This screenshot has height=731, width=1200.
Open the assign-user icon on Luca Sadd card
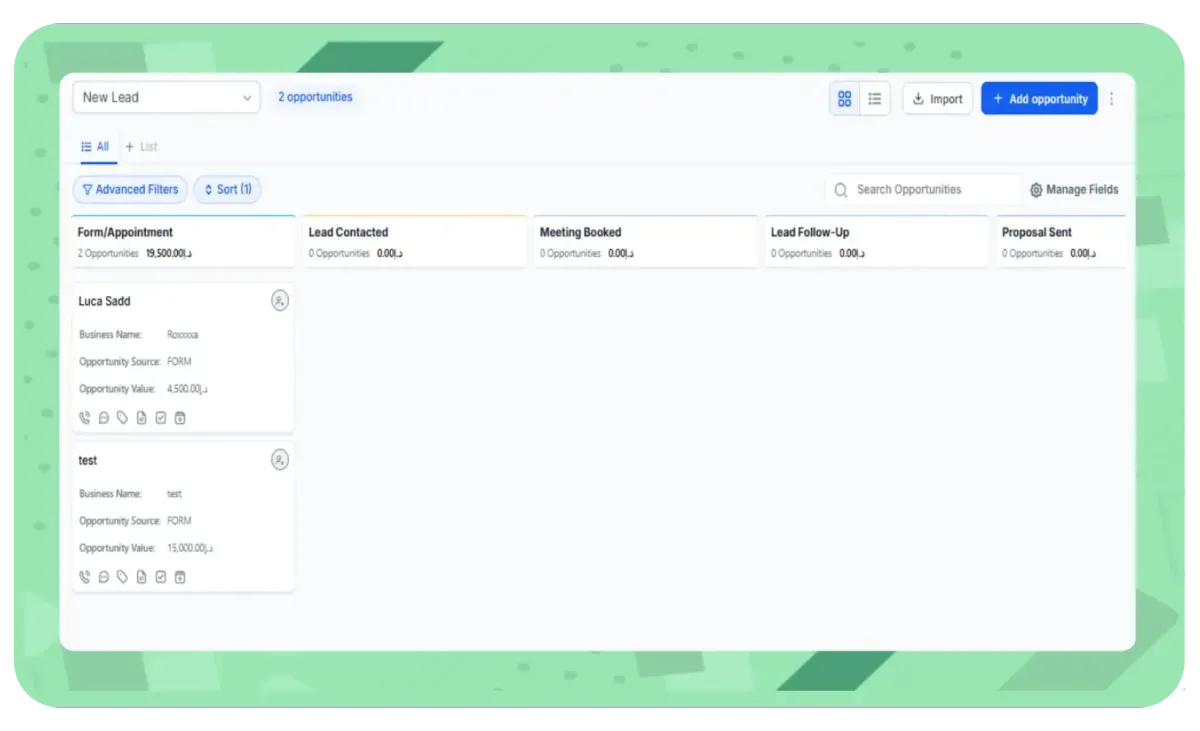(280, 300)
